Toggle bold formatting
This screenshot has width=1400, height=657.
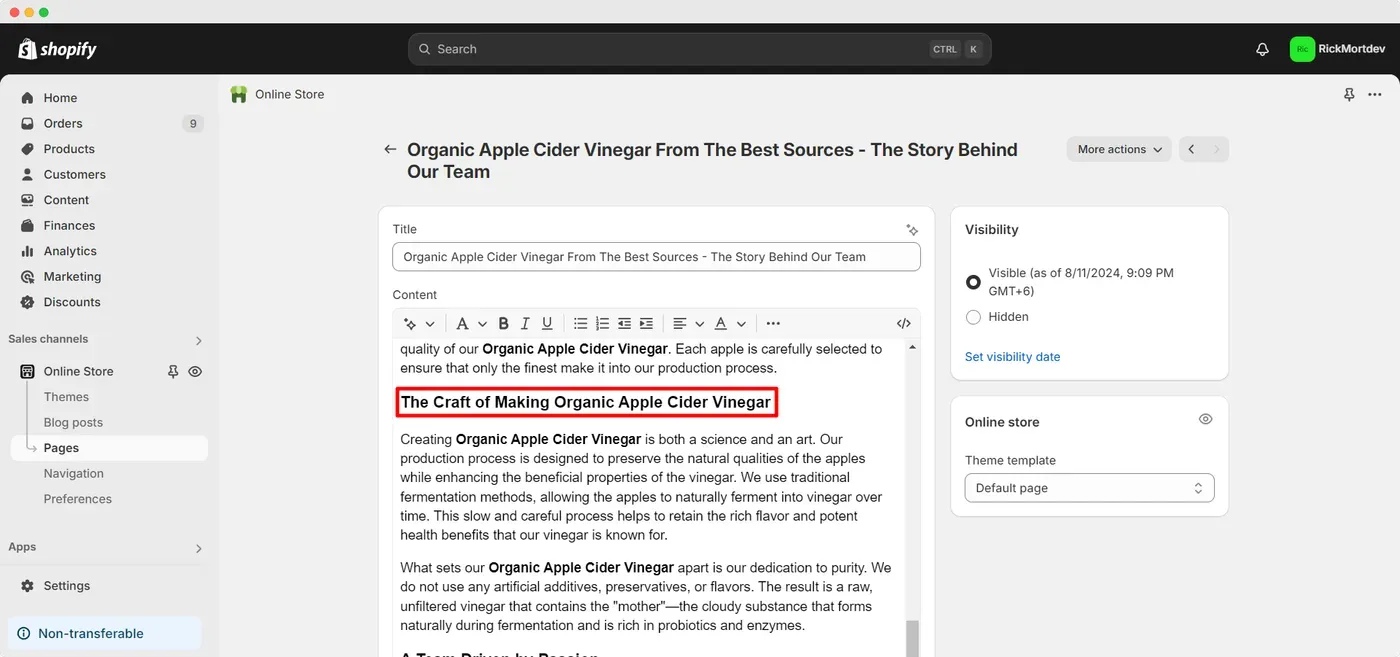503,324
